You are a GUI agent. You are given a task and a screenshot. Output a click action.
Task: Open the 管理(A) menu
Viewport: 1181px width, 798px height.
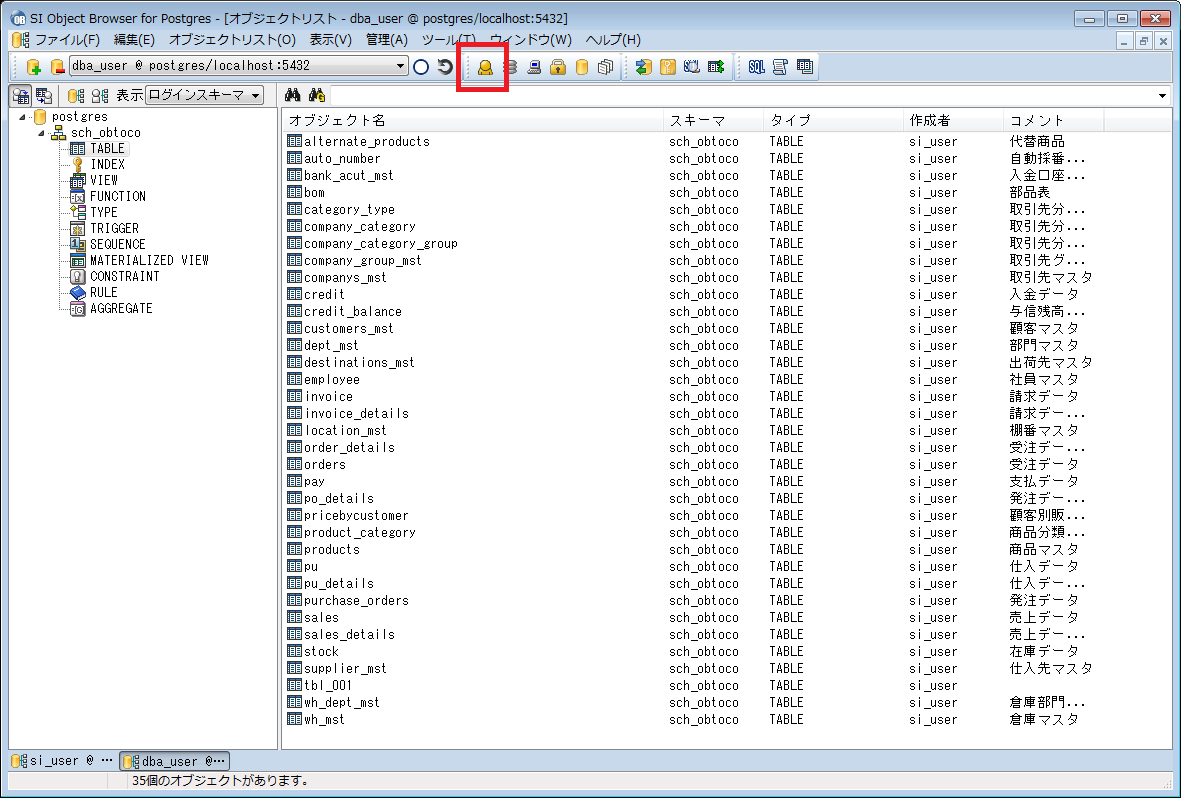[x=387, y=40]
